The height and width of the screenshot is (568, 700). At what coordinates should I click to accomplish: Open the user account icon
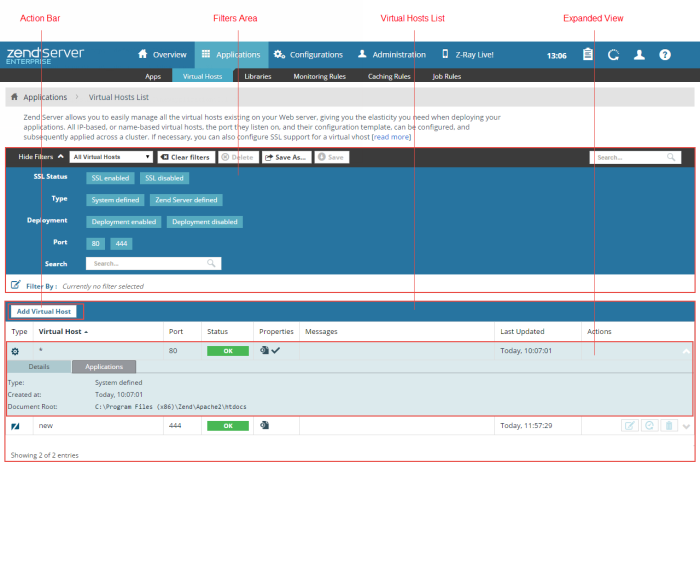coord(639,55)
